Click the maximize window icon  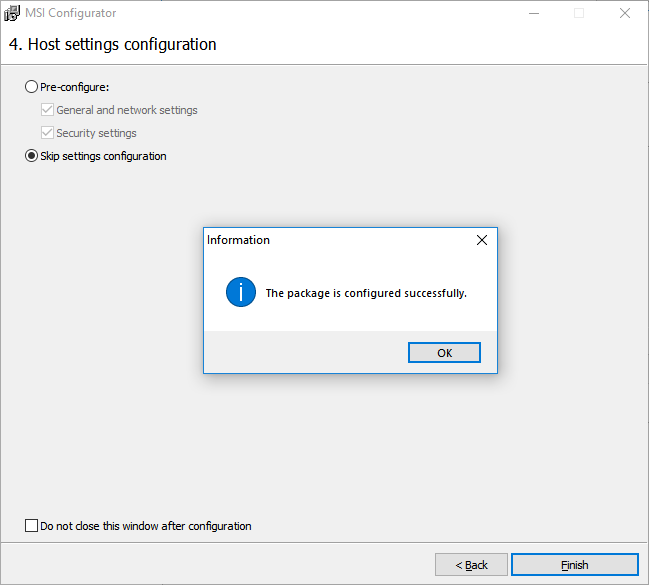coord(579,13)
